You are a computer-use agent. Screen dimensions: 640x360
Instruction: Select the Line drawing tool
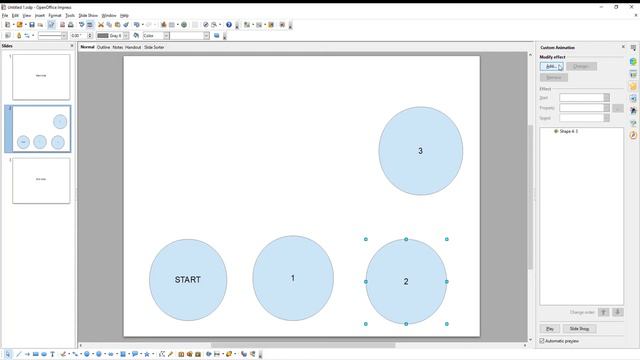coord(18,354)
